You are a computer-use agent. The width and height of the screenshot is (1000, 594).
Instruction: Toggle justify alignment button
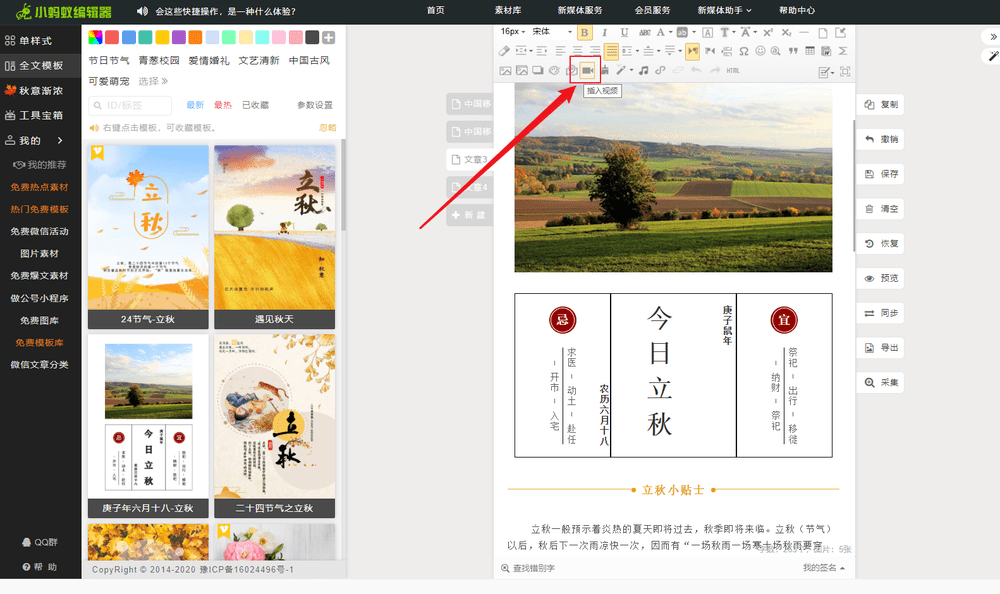611,51
